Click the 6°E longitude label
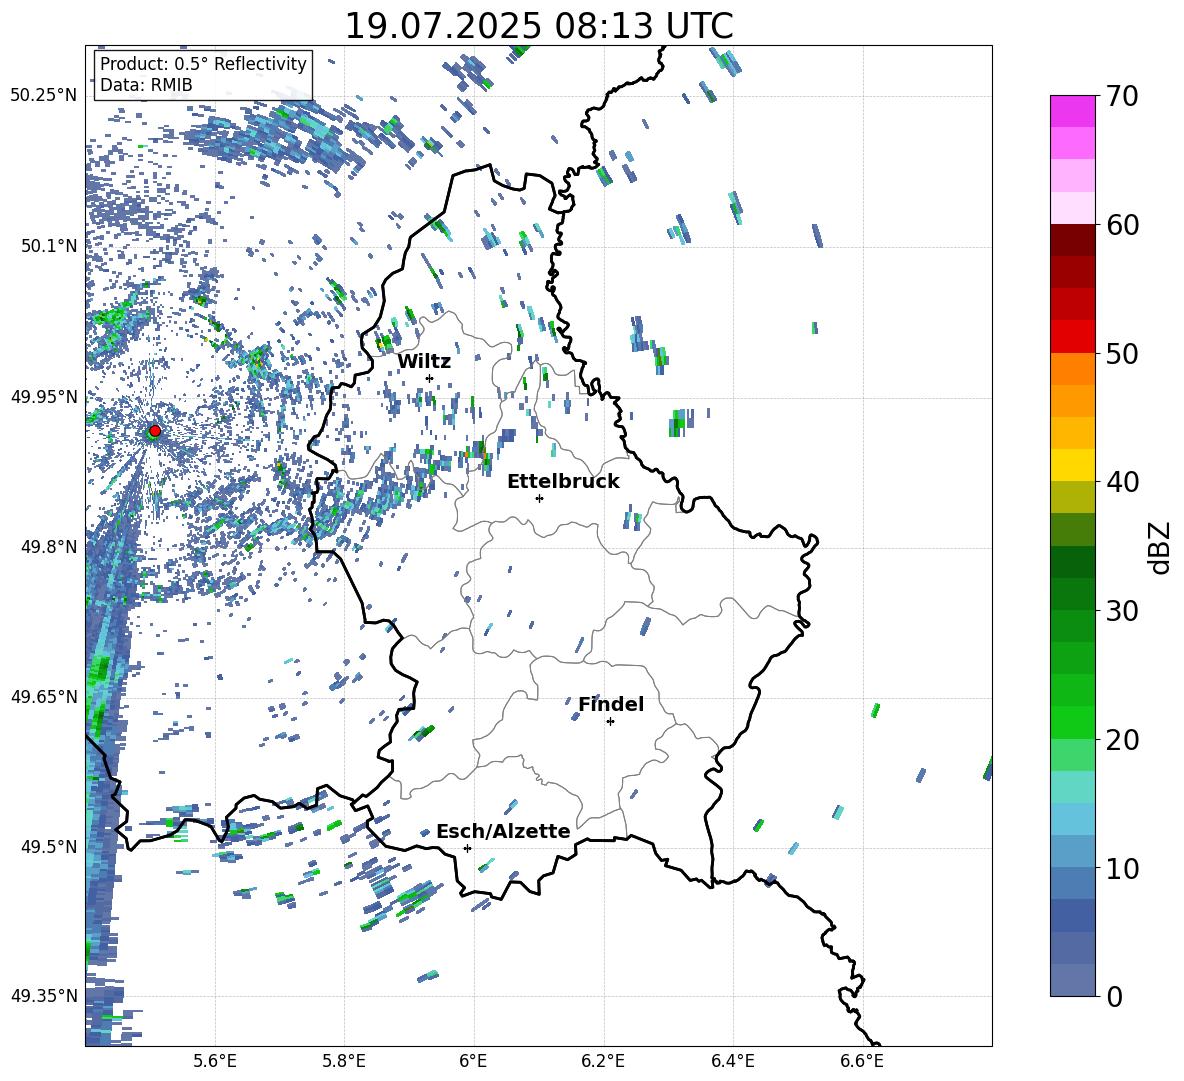This screenshot has width=1184, height=1081. (x=473, y=1061)
